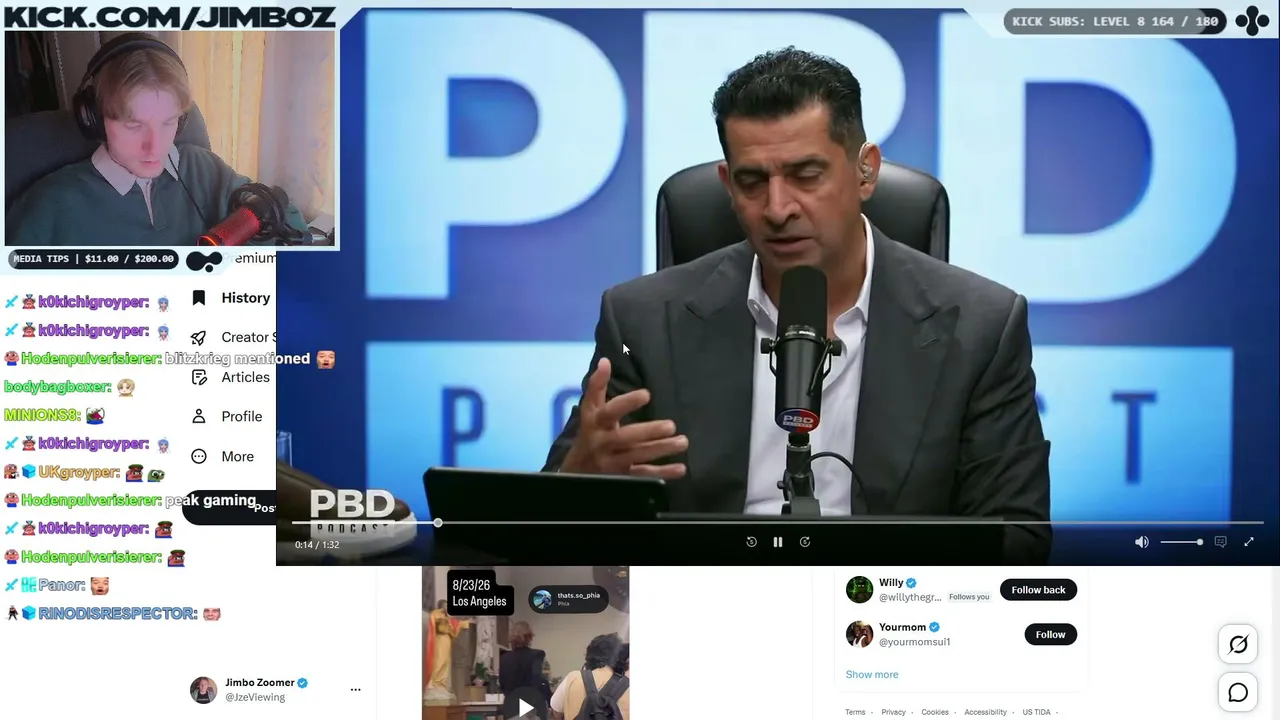This screenshot has width=1280, height=720.
Task: Open the Grok floating icon button
Action: (1238, 645)
